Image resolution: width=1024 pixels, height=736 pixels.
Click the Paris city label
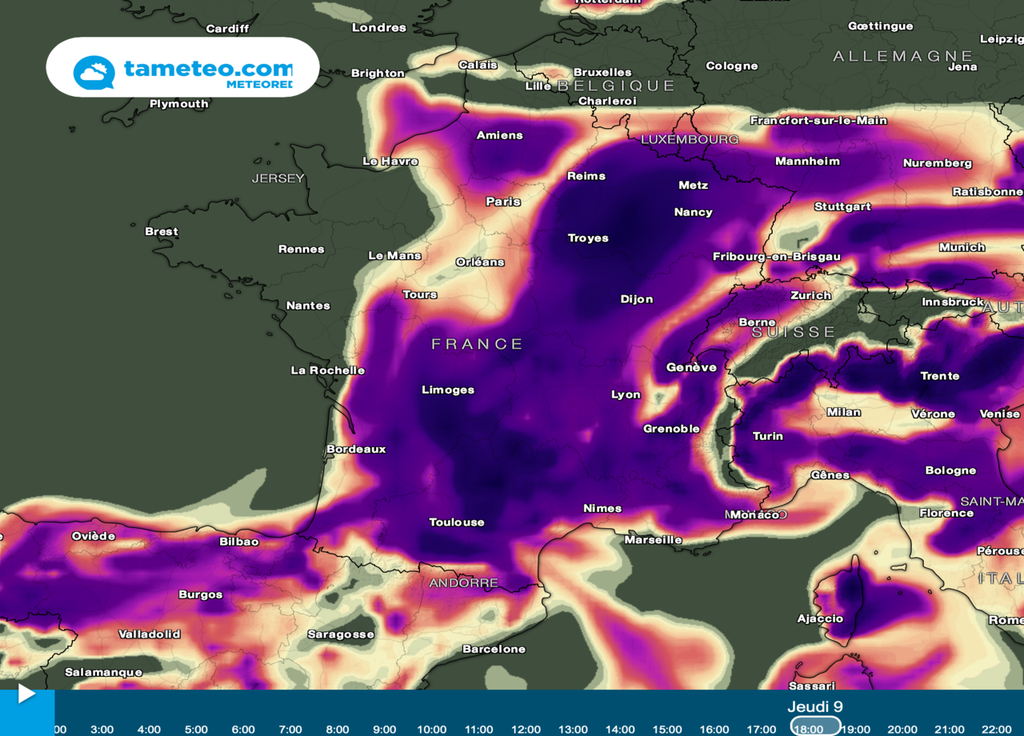click(503, 201)
